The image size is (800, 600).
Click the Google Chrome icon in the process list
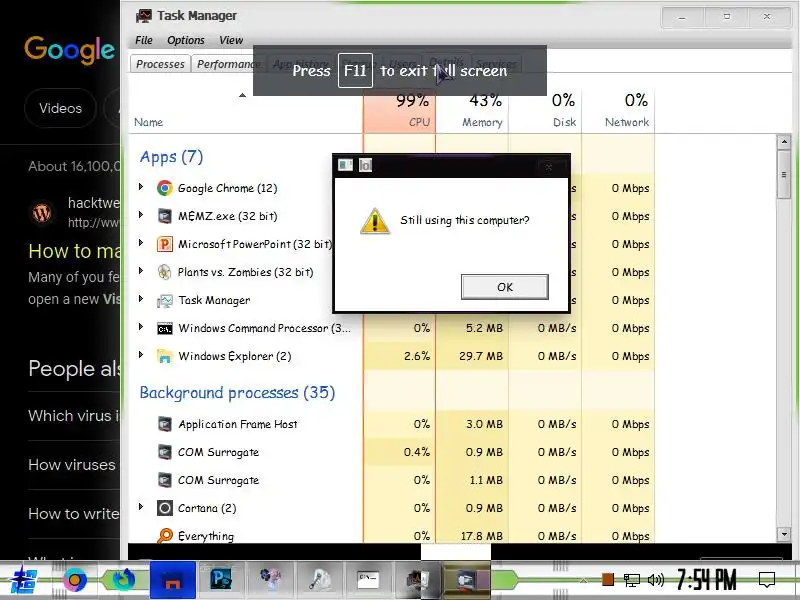coord(164,188)
